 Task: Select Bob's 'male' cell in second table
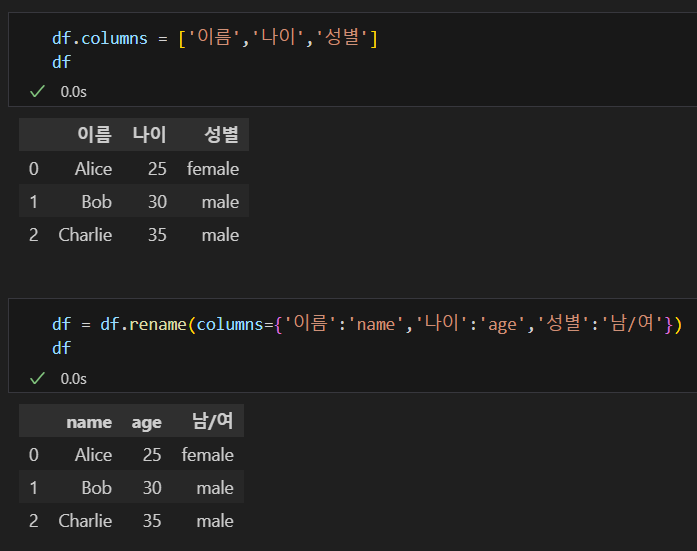tap(215, 488)
